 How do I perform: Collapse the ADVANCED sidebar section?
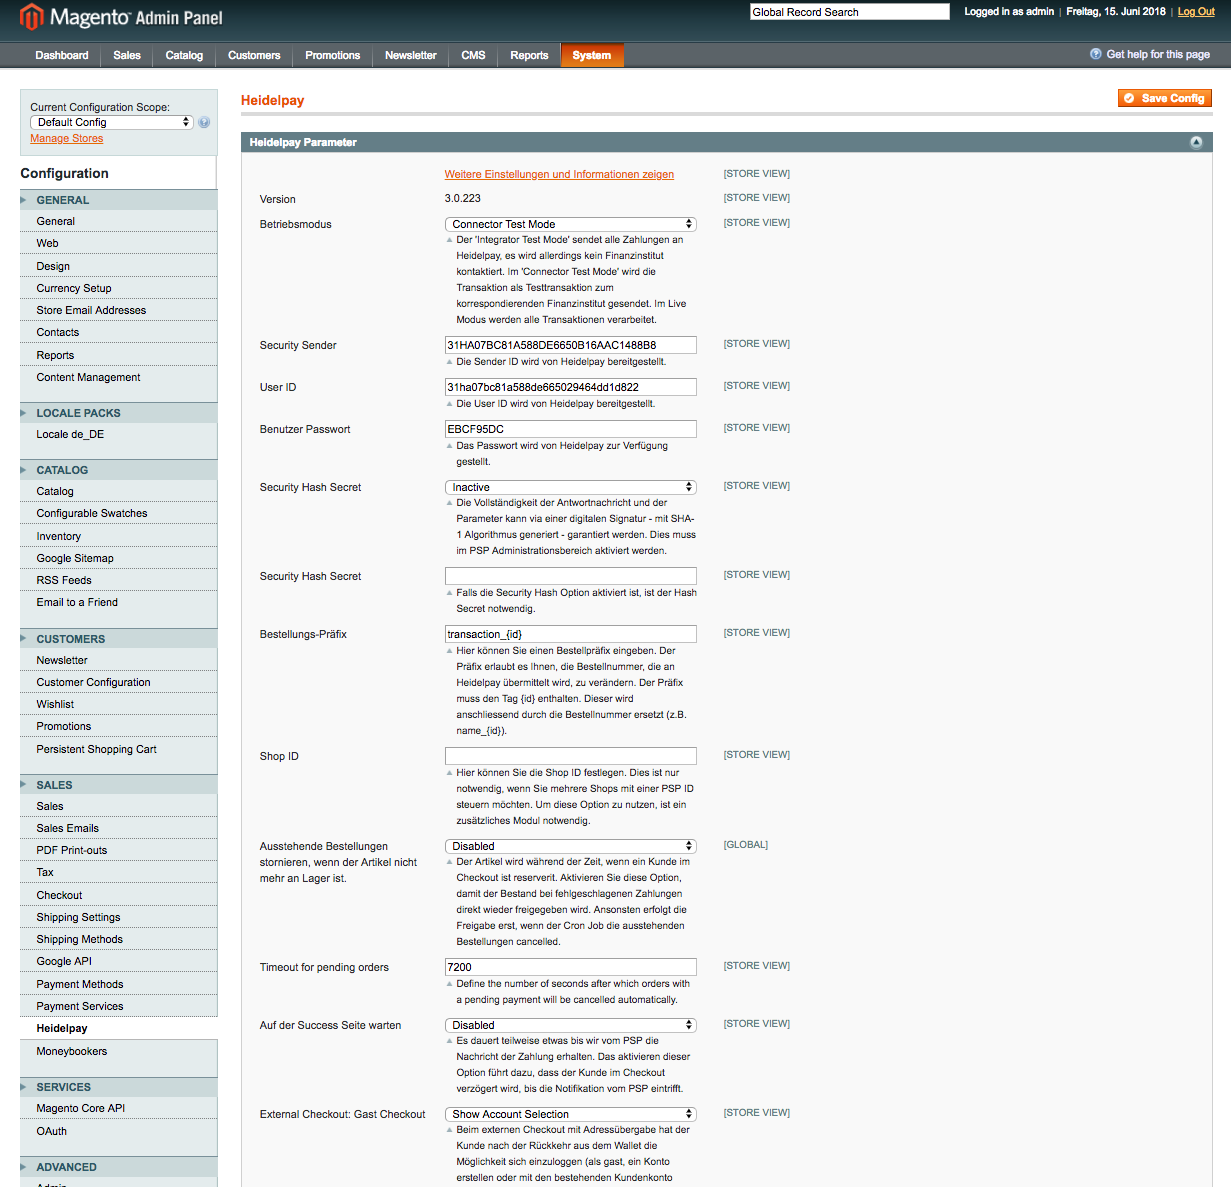(119, 1167)
